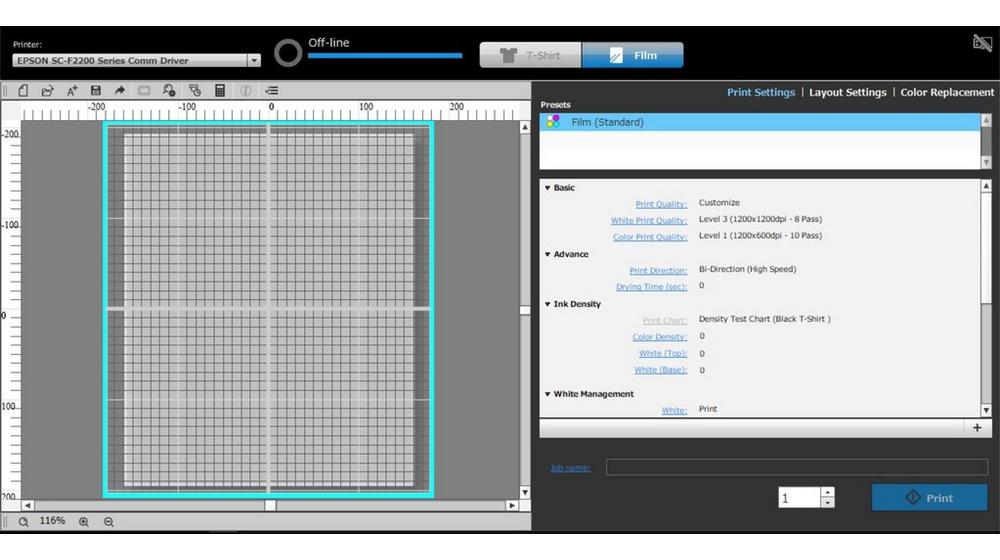Open the Printer selection dropdown

coord(254,61)
